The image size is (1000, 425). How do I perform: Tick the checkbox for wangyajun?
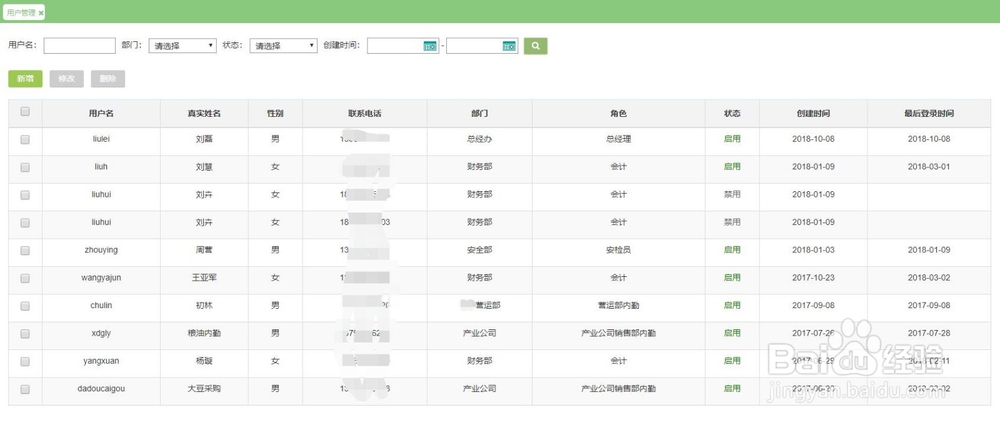26,278
